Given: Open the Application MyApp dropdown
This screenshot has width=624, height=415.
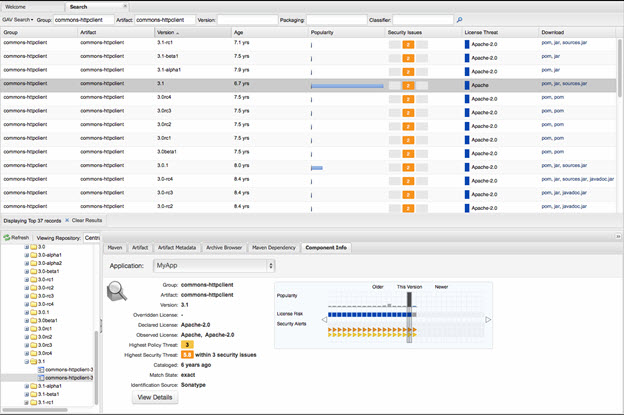Looking at the screenshot, I should pyautogui.click(x=213, y=266).
